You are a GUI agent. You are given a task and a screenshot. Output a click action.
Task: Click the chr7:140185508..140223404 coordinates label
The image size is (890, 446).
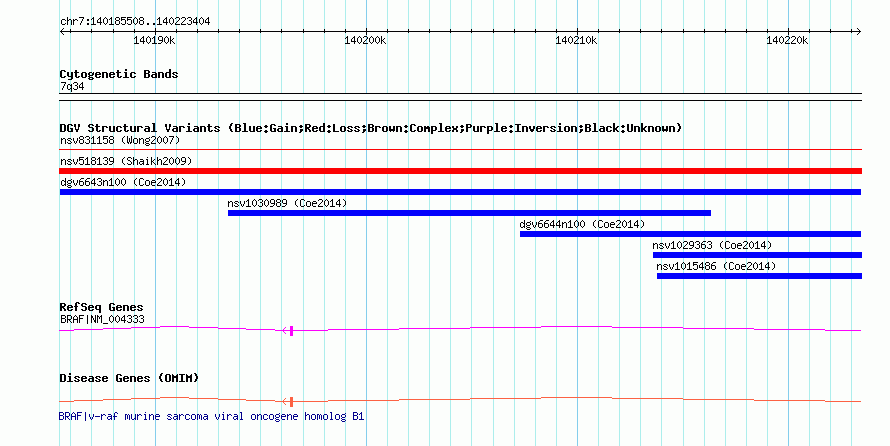pyautogui.click(x=135, y=22)
